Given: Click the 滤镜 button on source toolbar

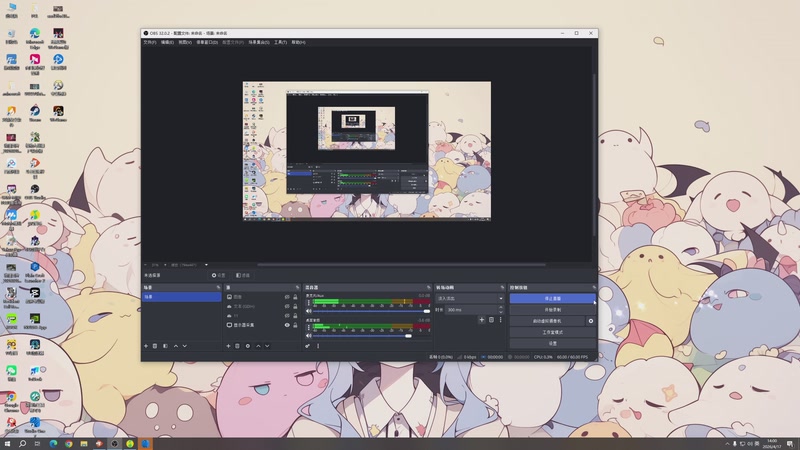Looking at the screenshot, I should point(243,275).
